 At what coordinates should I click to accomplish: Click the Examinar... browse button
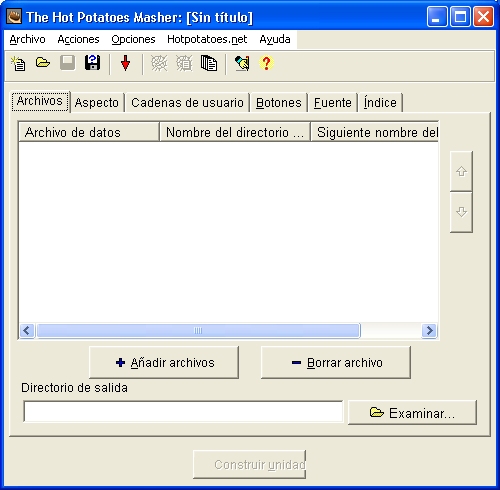click(412, 413)
